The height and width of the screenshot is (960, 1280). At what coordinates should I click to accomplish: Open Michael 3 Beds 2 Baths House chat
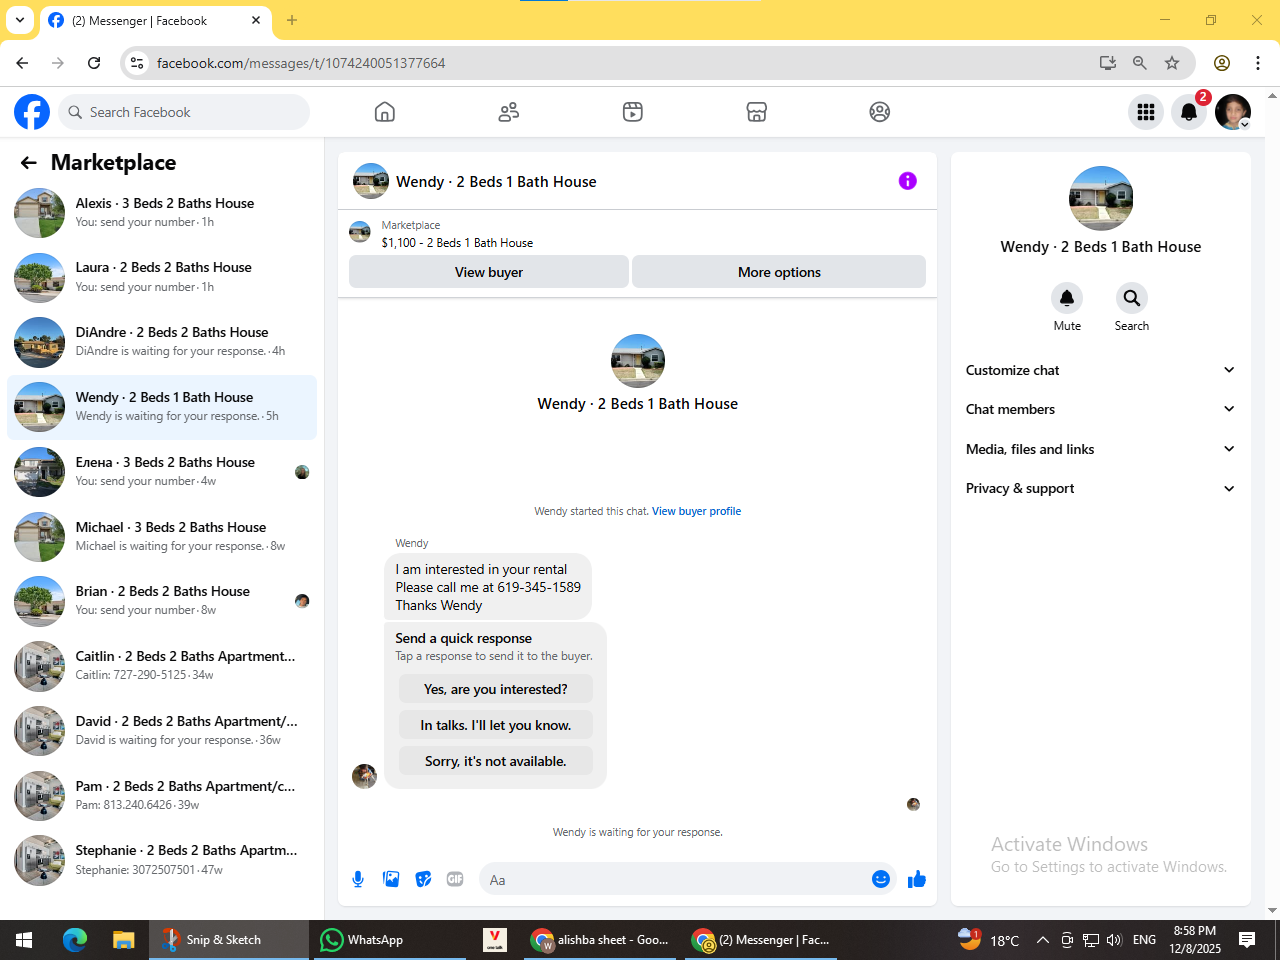[162, 537]
